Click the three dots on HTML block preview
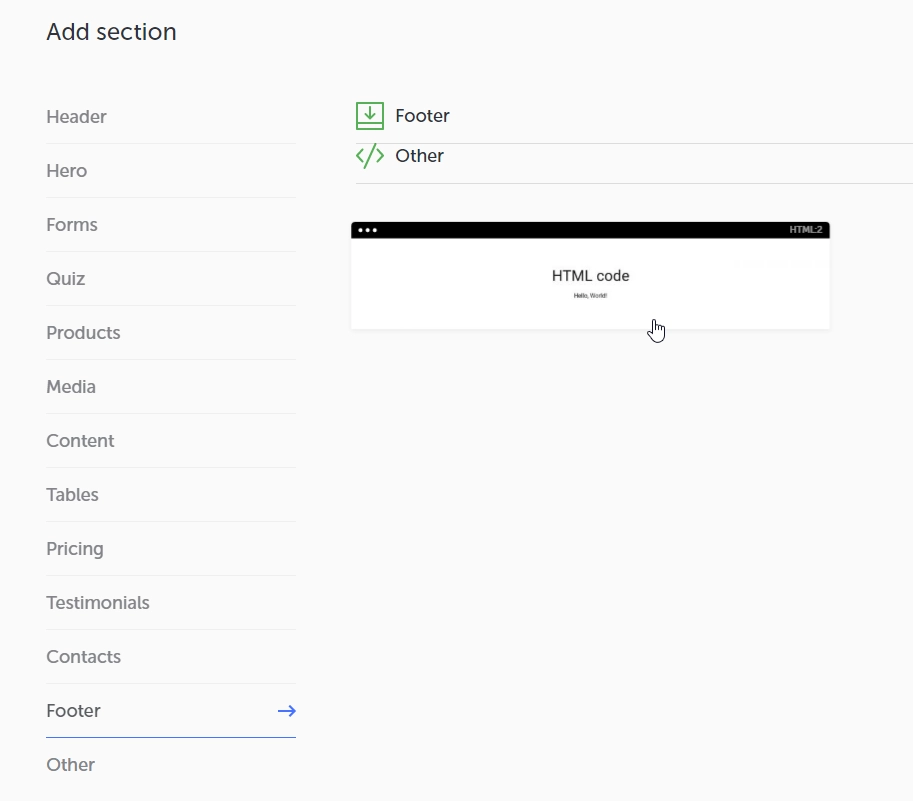Image resolution: width=913 pixels, height=801 pixels. [x=367, y=230]
